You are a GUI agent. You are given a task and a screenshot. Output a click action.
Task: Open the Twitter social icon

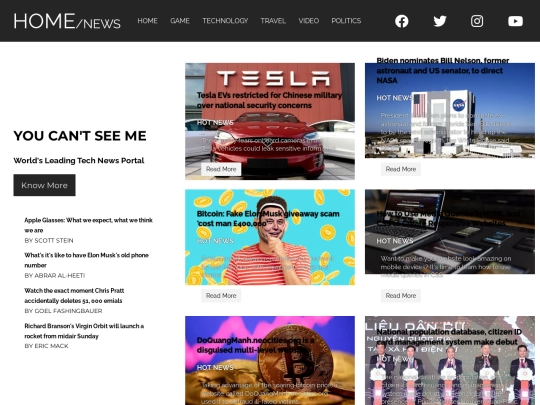[440, 21]
